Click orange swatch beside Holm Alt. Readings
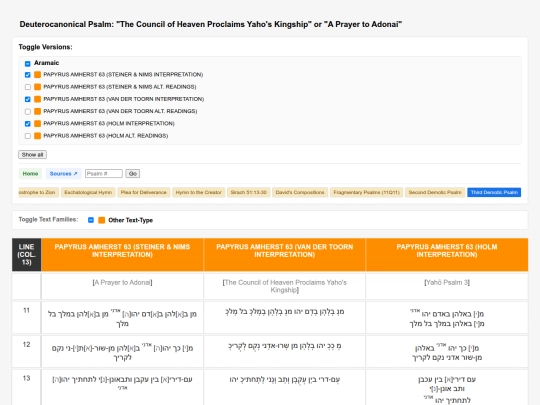Image resolution: width=540 pixels, height=405 pixels. pyautogui.click(x=38, y=136)
